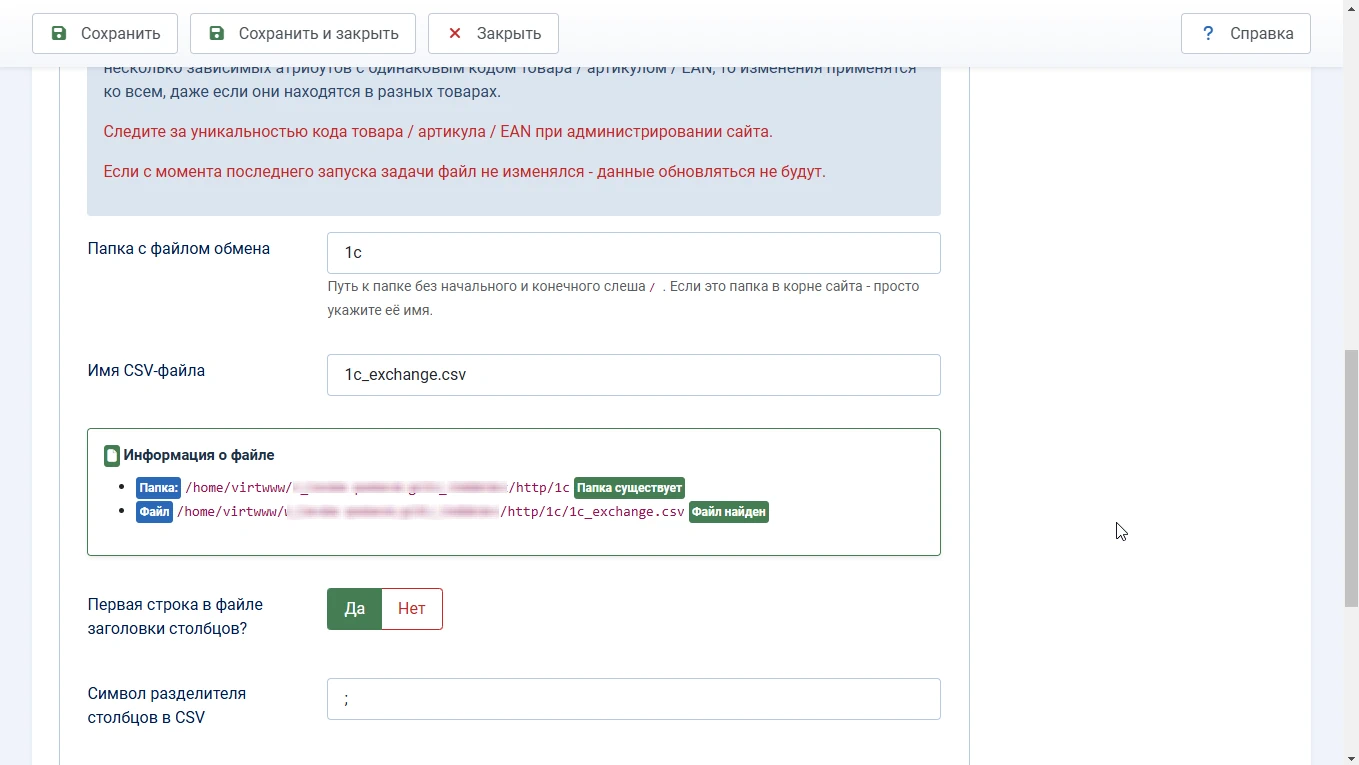Edit the CSV column separator field
The image size is (1359, 765).
(633, 699)
